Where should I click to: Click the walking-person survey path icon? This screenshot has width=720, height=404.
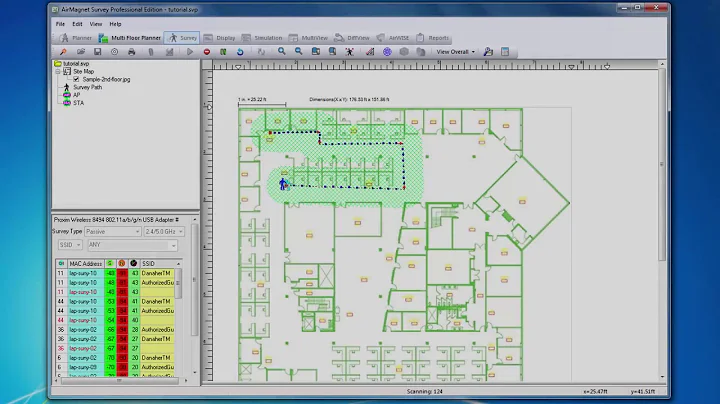(349, 52)
